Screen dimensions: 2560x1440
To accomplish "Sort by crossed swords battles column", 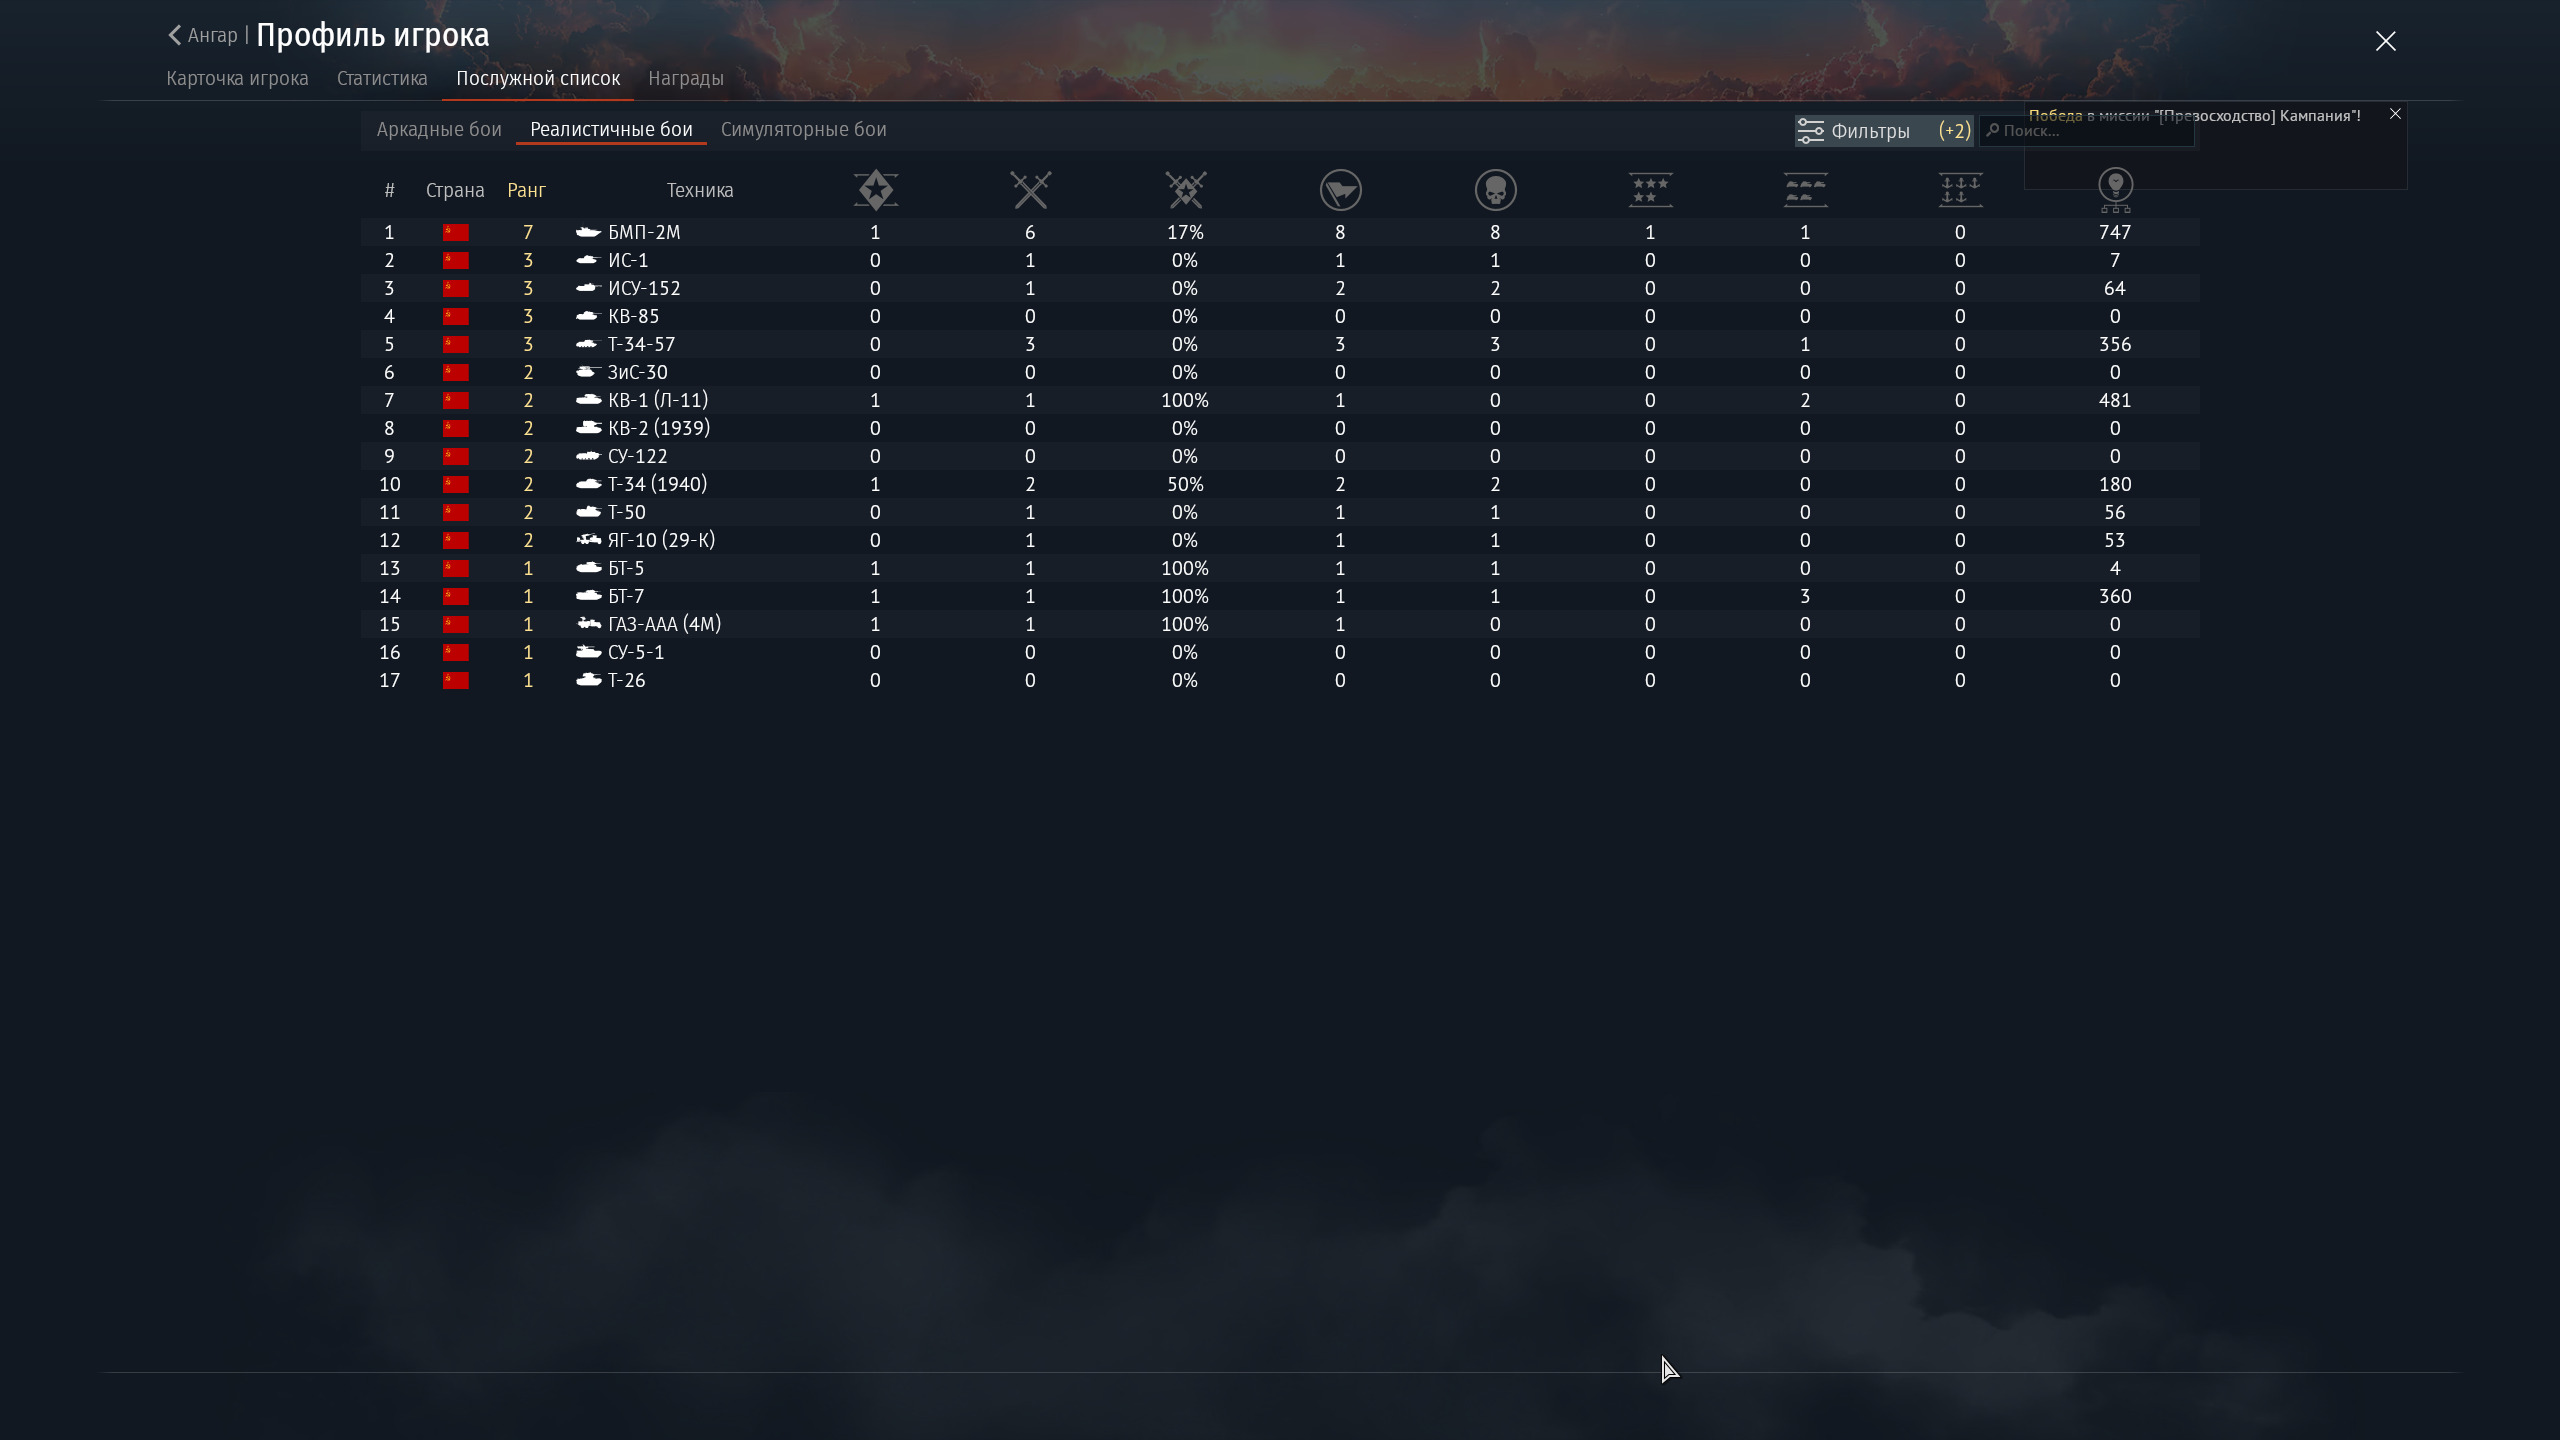I will [x=1030, y=190].
